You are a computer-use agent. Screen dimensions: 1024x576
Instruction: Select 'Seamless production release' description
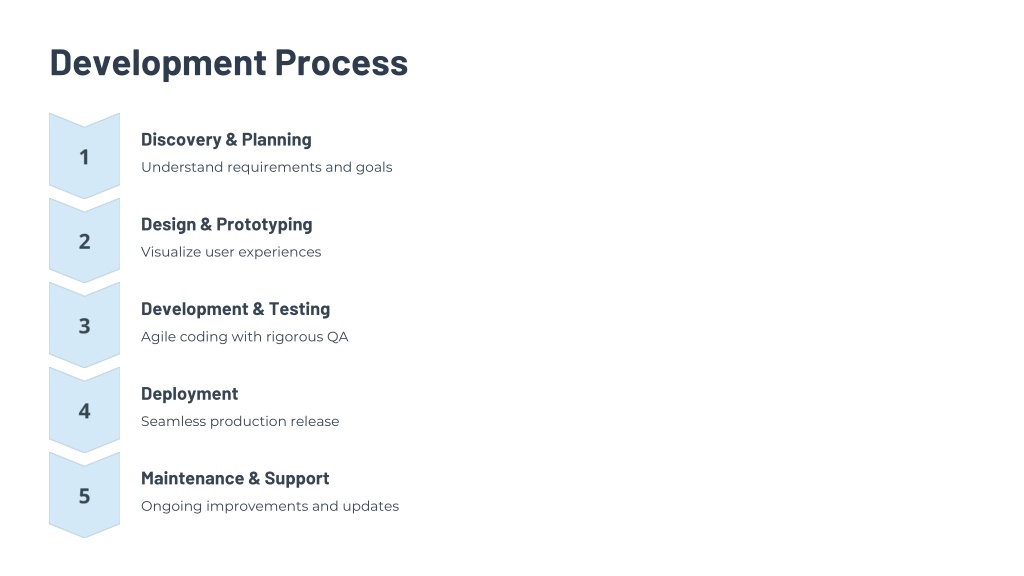[x=240, y=421]
